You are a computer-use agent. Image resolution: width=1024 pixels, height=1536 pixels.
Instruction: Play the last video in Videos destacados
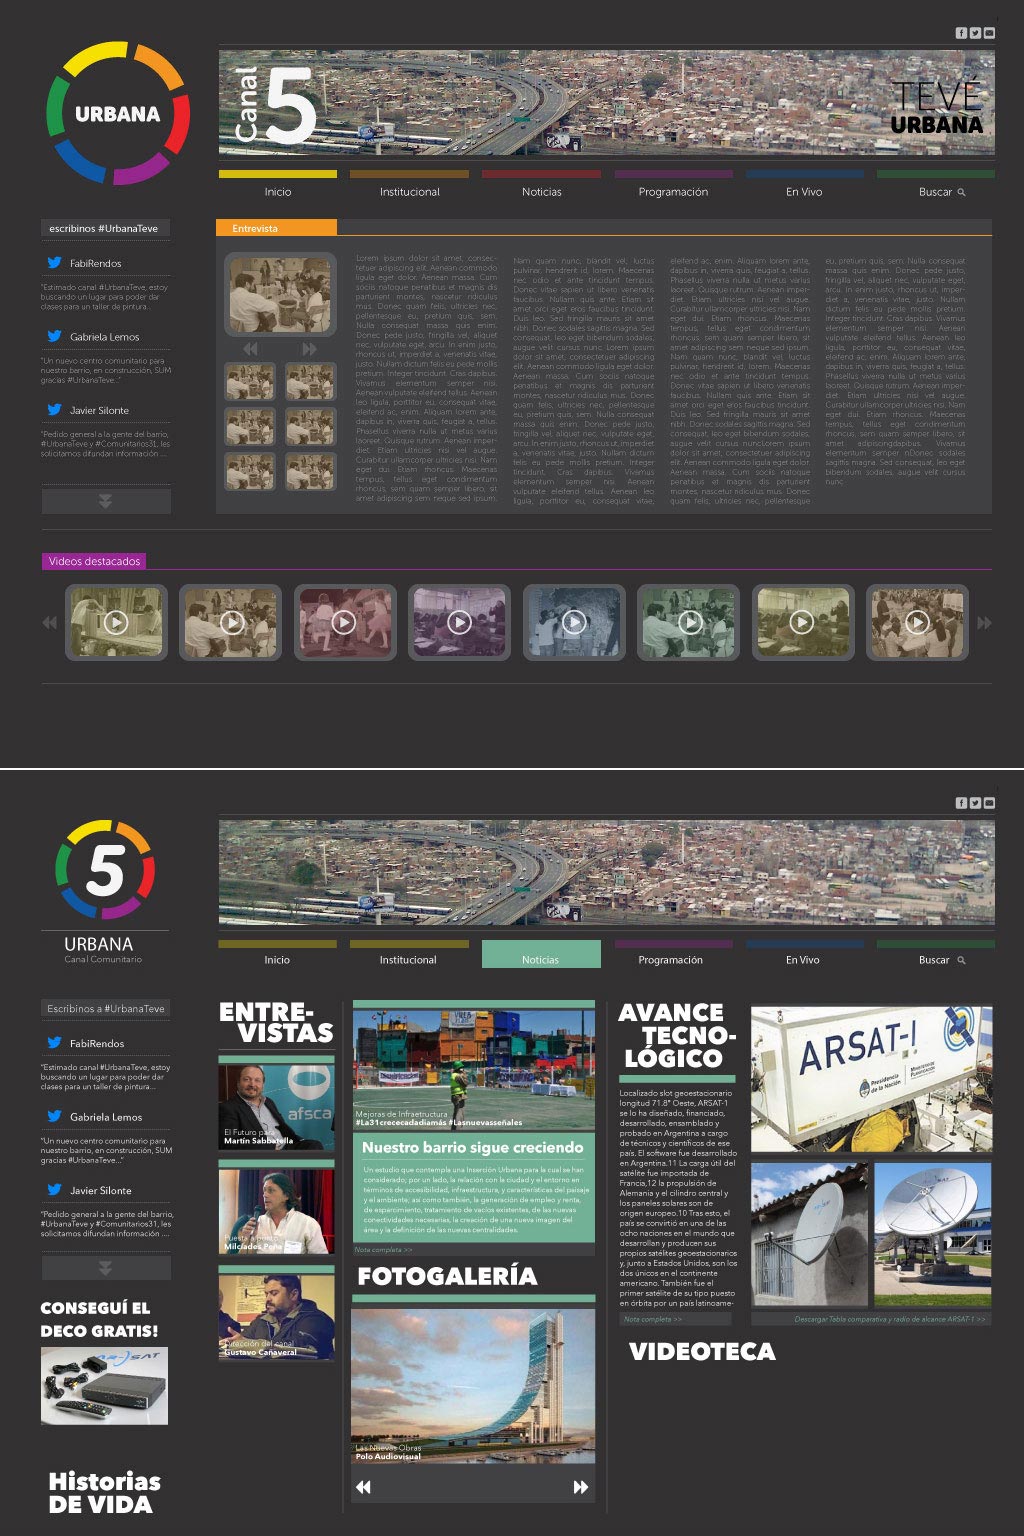click(916, 622)
